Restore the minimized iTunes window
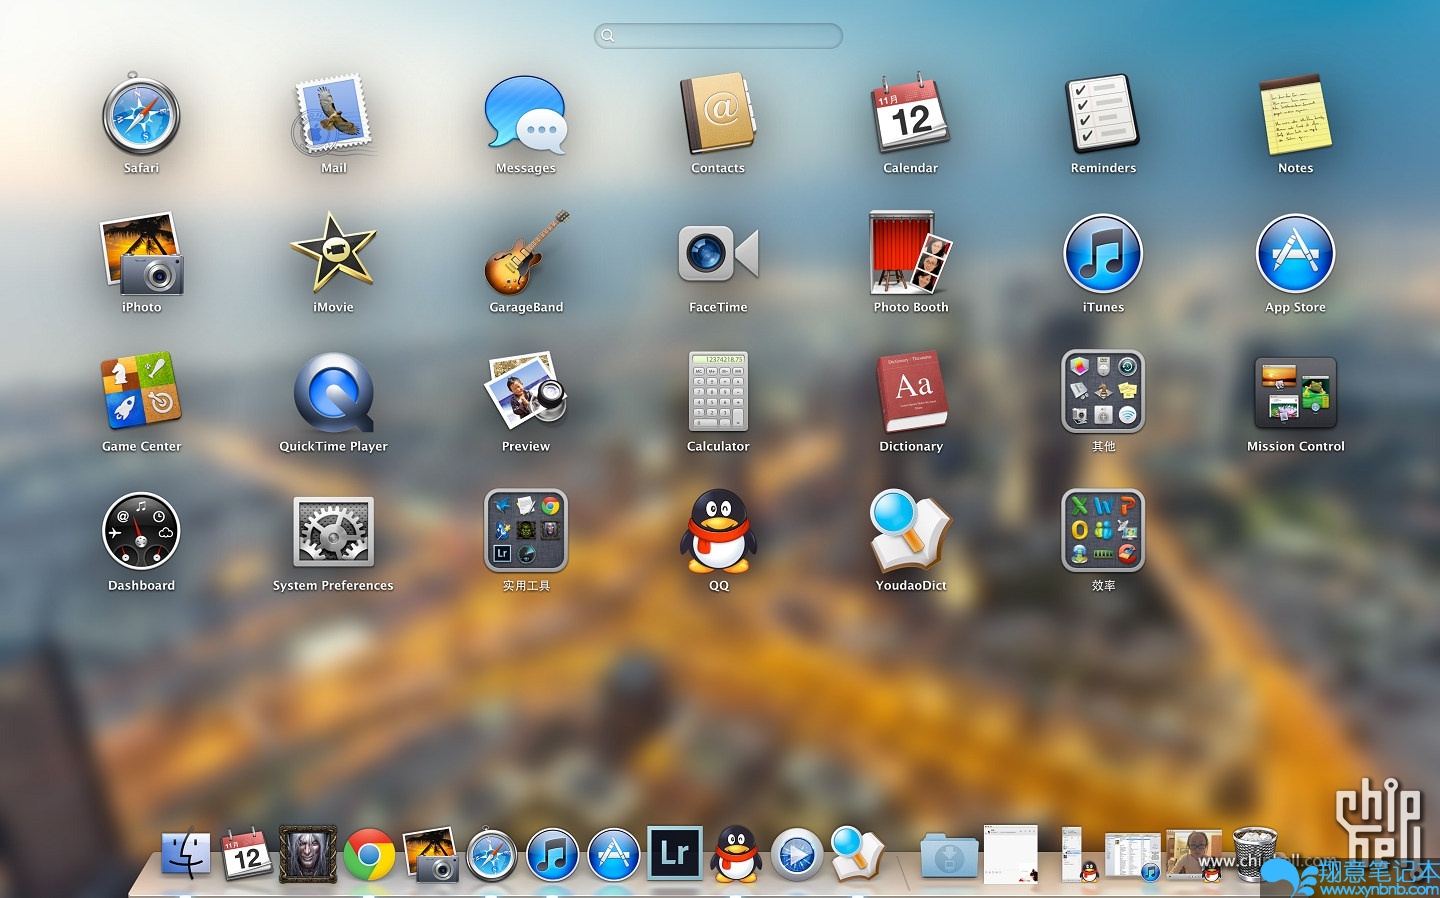This screenshot has width=1440, height=898. tap(1133, 857)
